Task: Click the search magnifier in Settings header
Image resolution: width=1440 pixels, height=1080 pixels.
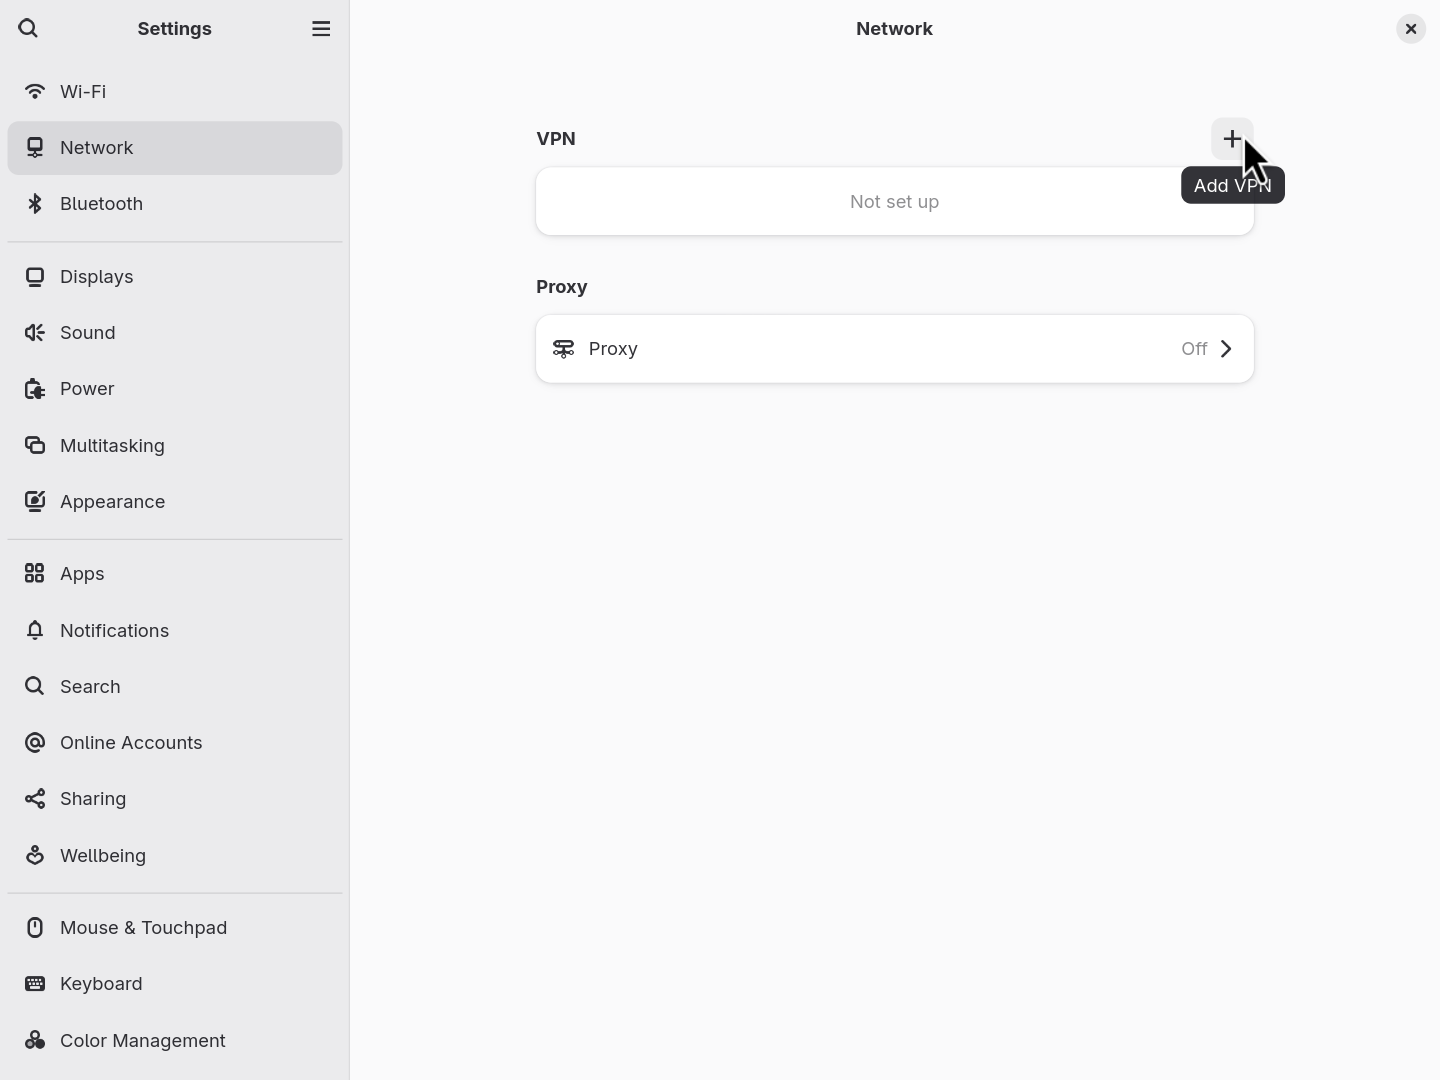Action: [28, 28]
